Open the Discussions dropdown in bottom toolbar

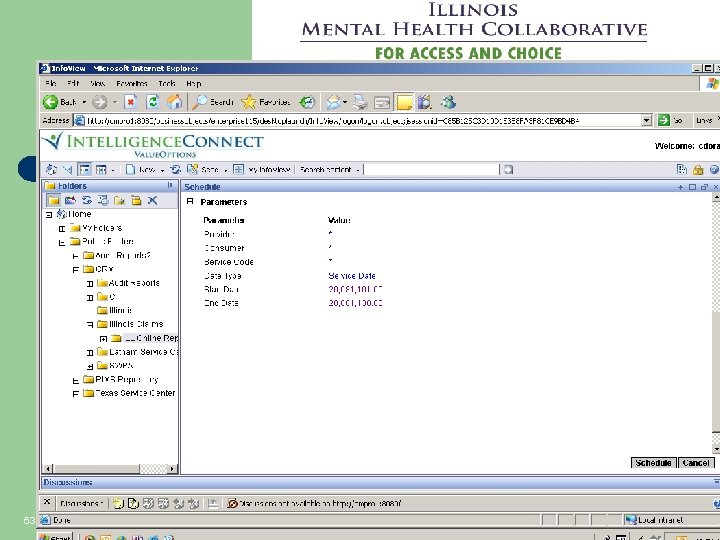coord(81,504)
